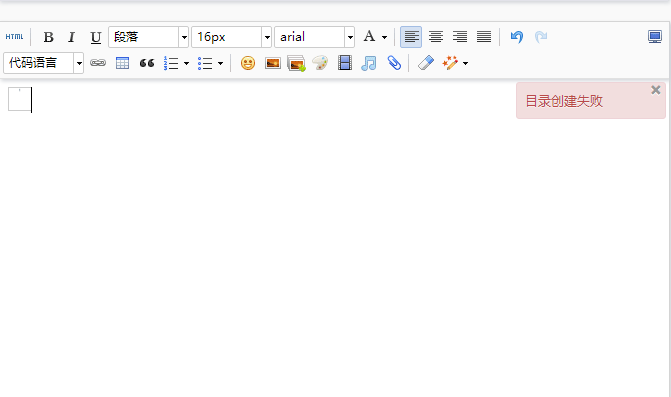Insert a hyperlink
Screen dimensions: 671x397
pyautogui.click(x=98, y=63)
